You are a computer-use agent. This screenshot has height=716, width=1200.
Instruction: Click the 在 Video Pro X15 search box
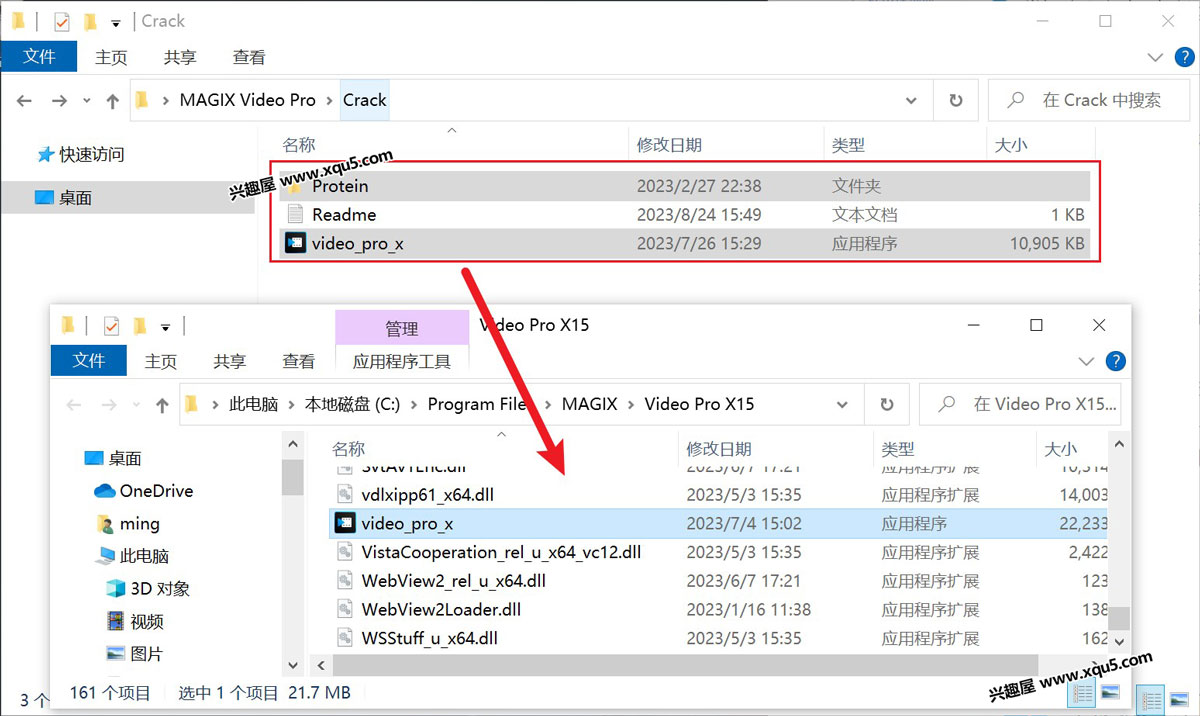1021,404
